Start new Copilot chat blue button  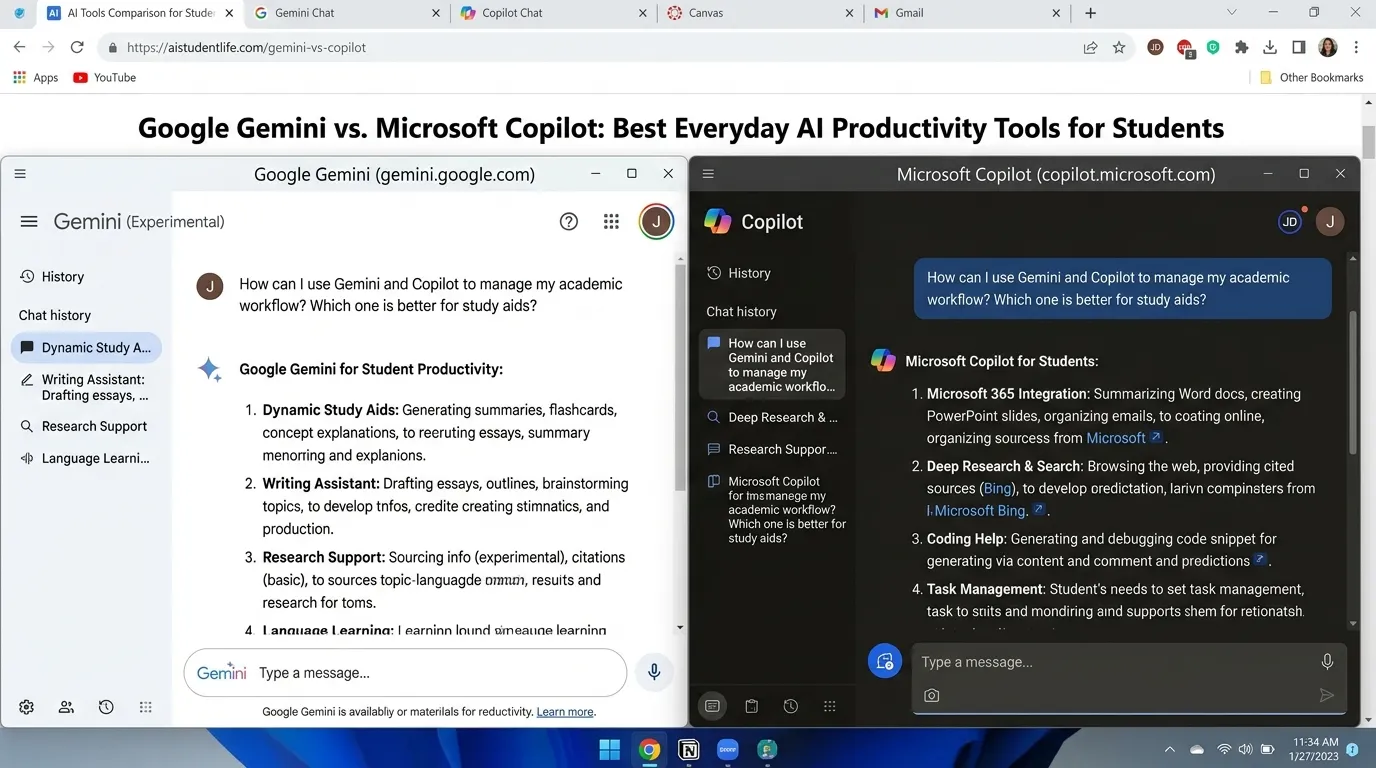point(885,661)
